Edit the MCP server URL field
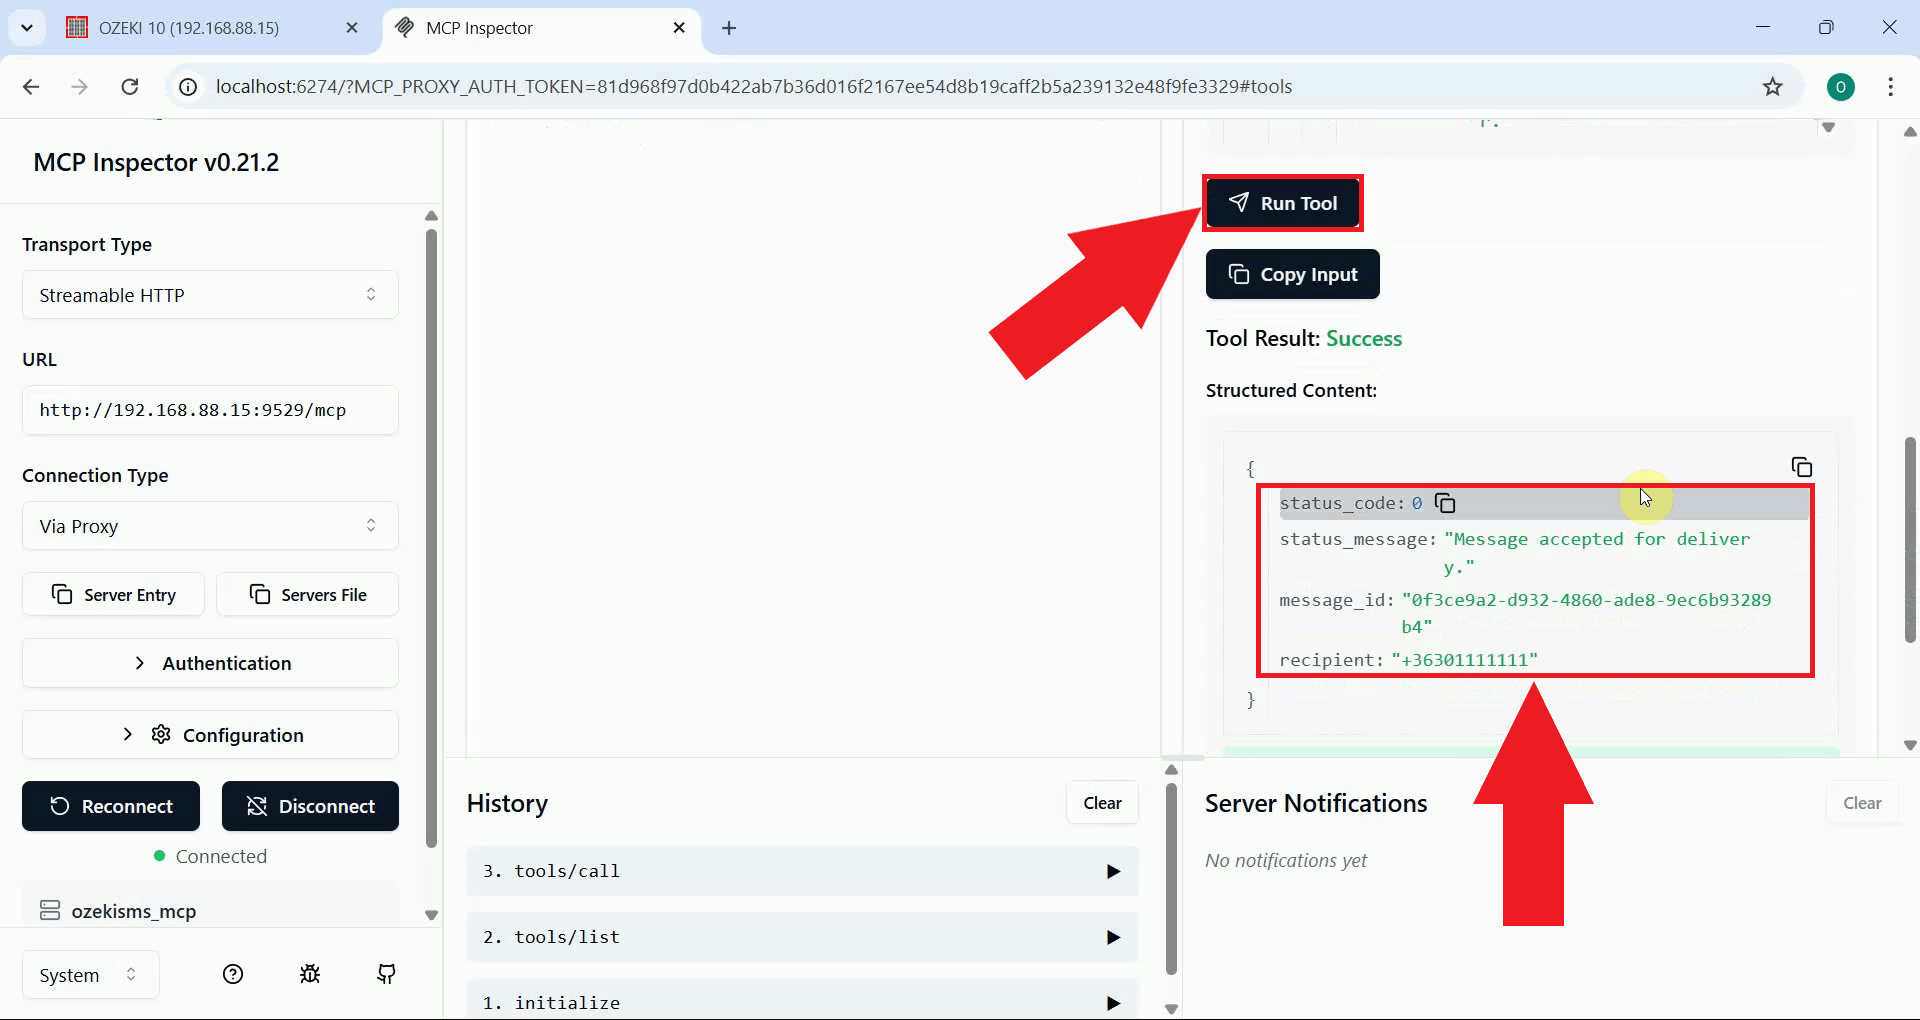Screen dimensions: 1920x1020 point(209,410)
